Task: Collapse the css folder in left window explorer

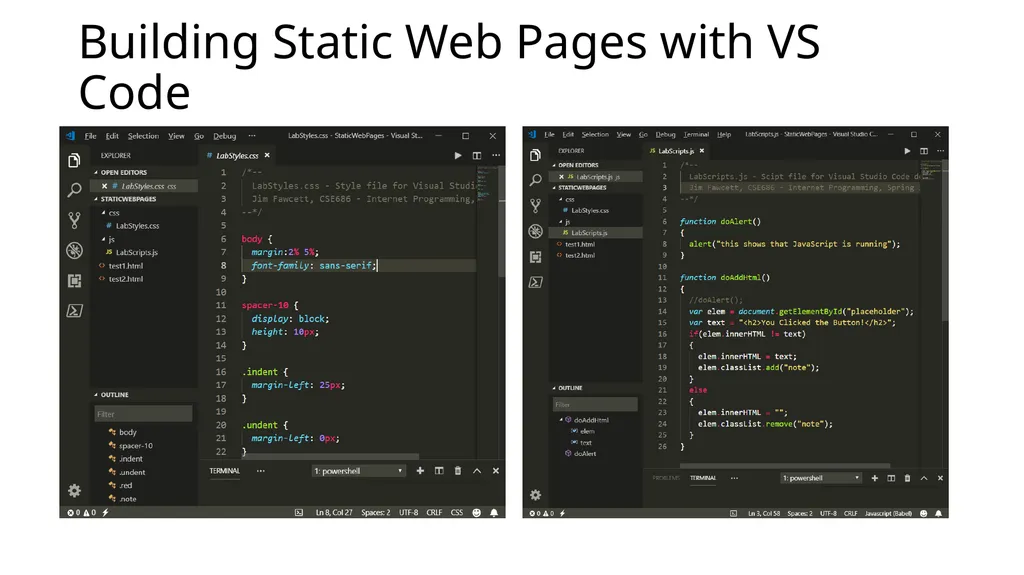Action: click(x=103, y=213)
